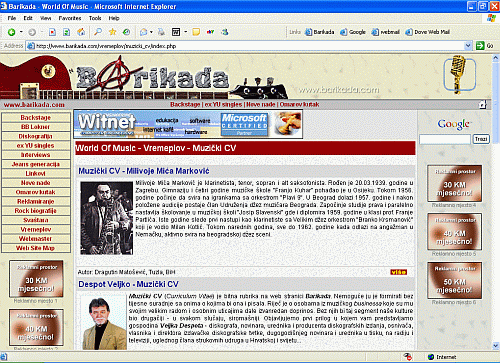Image resolution: width=500 pixels, height=363 pixels.
Task: Click the Trazi search button
Action: point(481,139)
